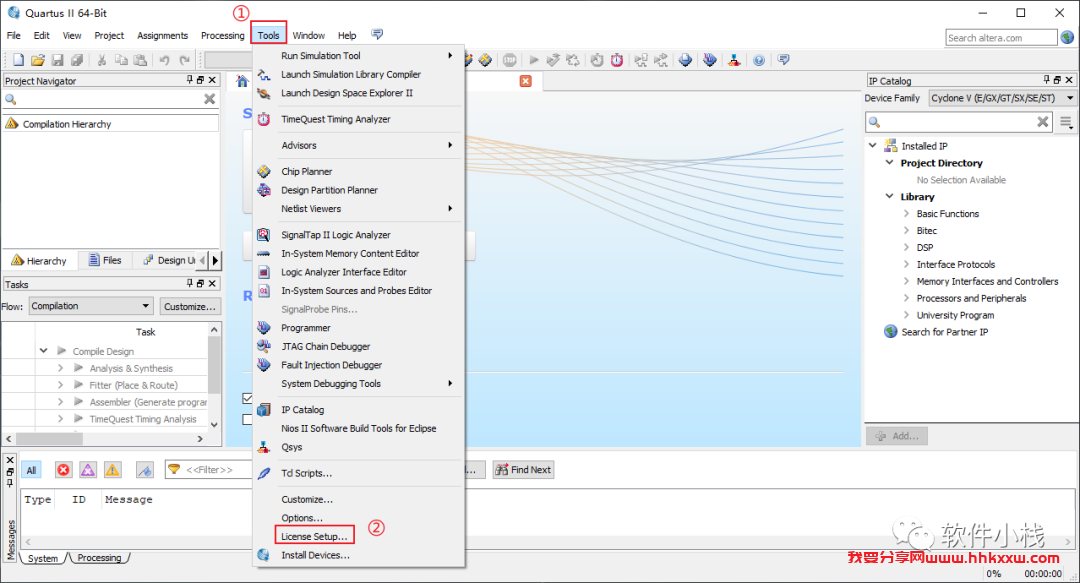Click the Programmer toolbar icon
Image resolution: width=1080 pixels, height=583 pixels.
click(x=709, y=61)
